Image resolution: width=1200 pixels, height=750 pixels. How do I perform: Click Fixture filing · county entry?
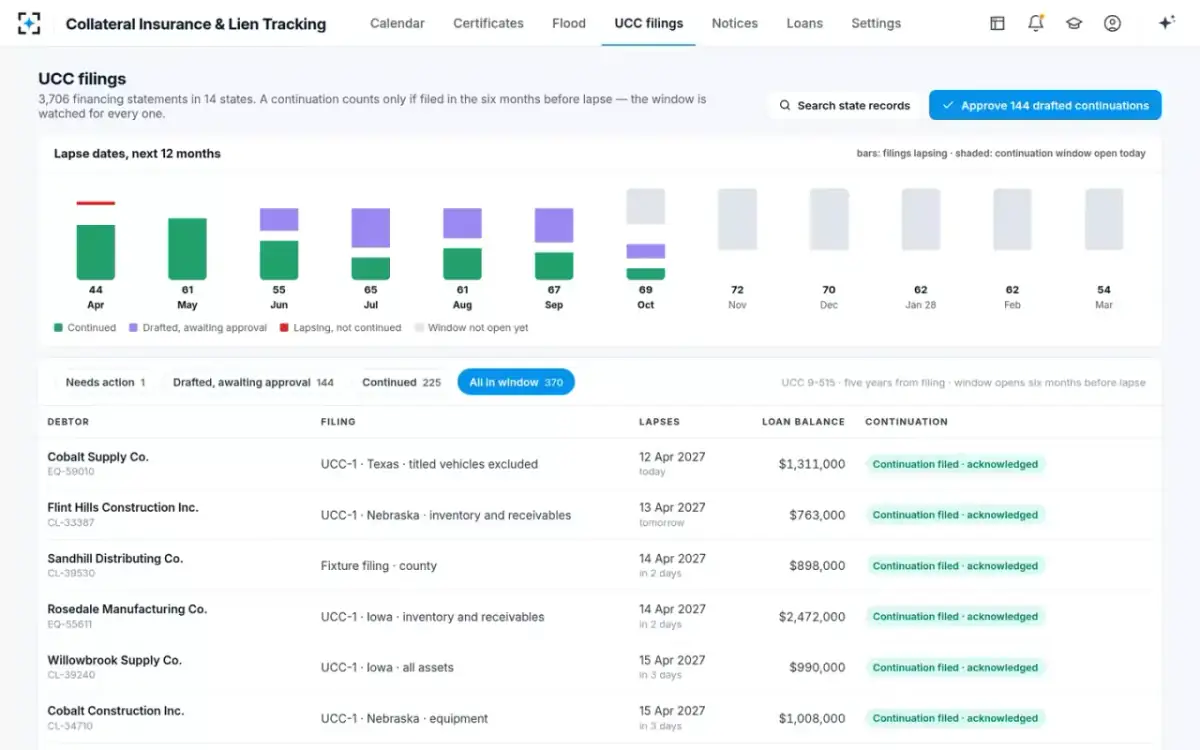point(378,566)
